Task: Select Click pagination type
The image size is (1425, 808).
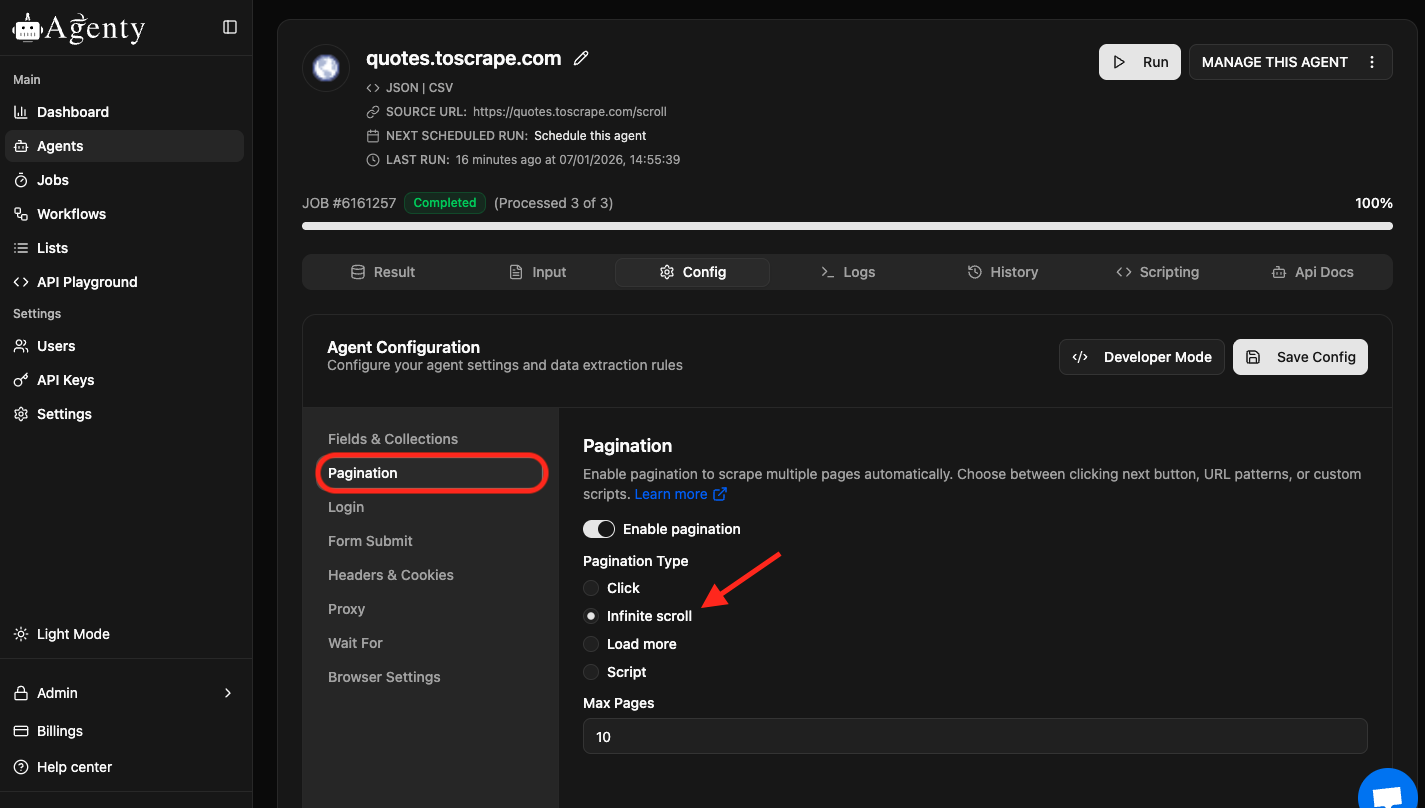Action: point(591,588)
